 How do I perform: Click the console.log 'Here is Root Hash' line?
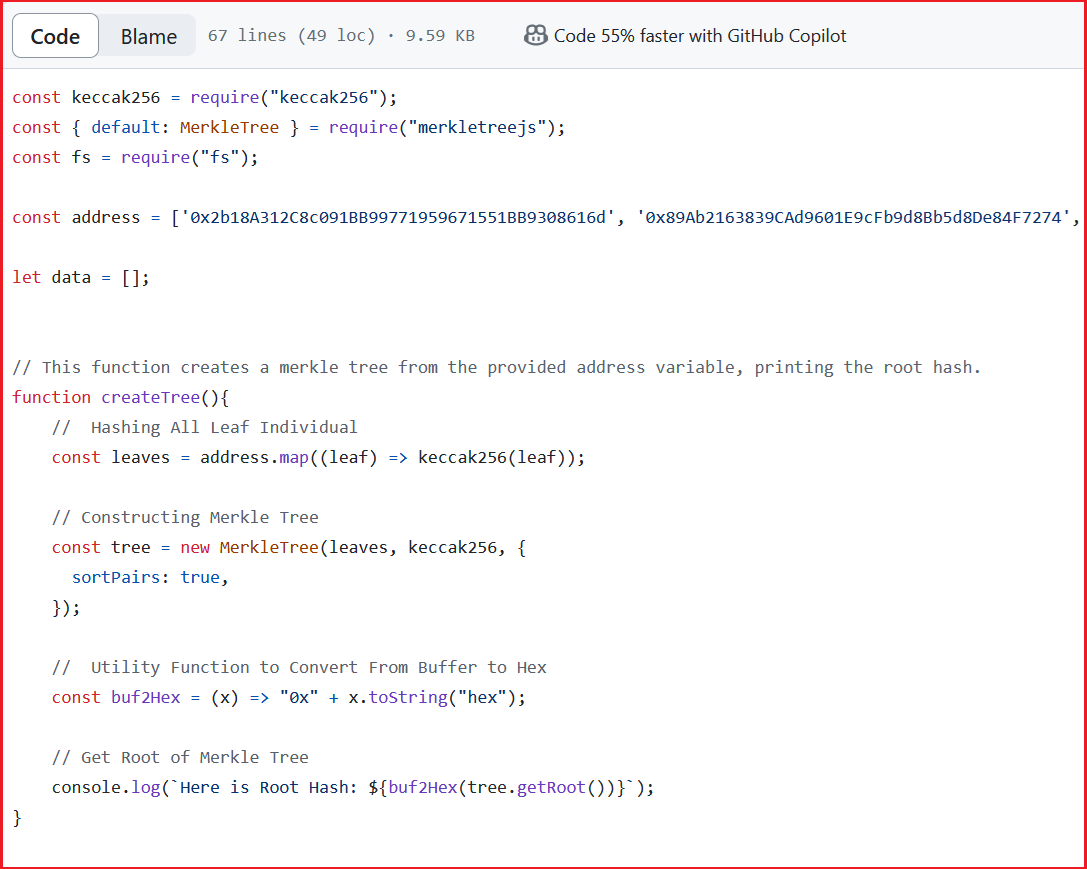click(x=353, y=788)
